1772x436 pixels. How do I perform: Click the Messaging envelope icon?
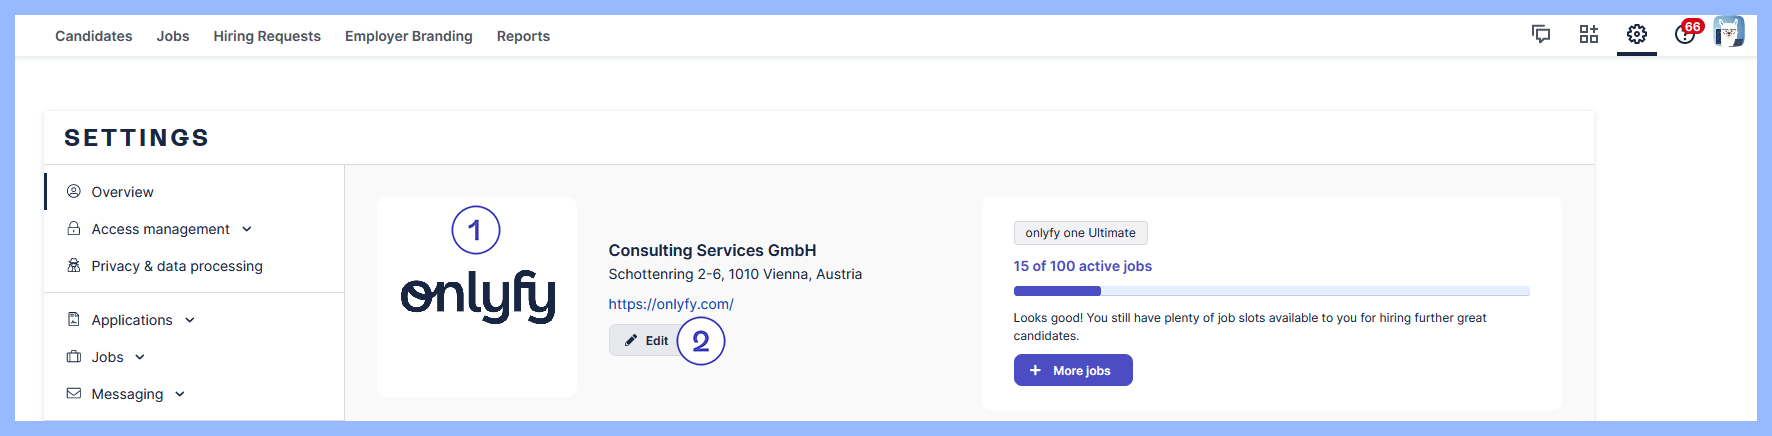pos(74,394)
